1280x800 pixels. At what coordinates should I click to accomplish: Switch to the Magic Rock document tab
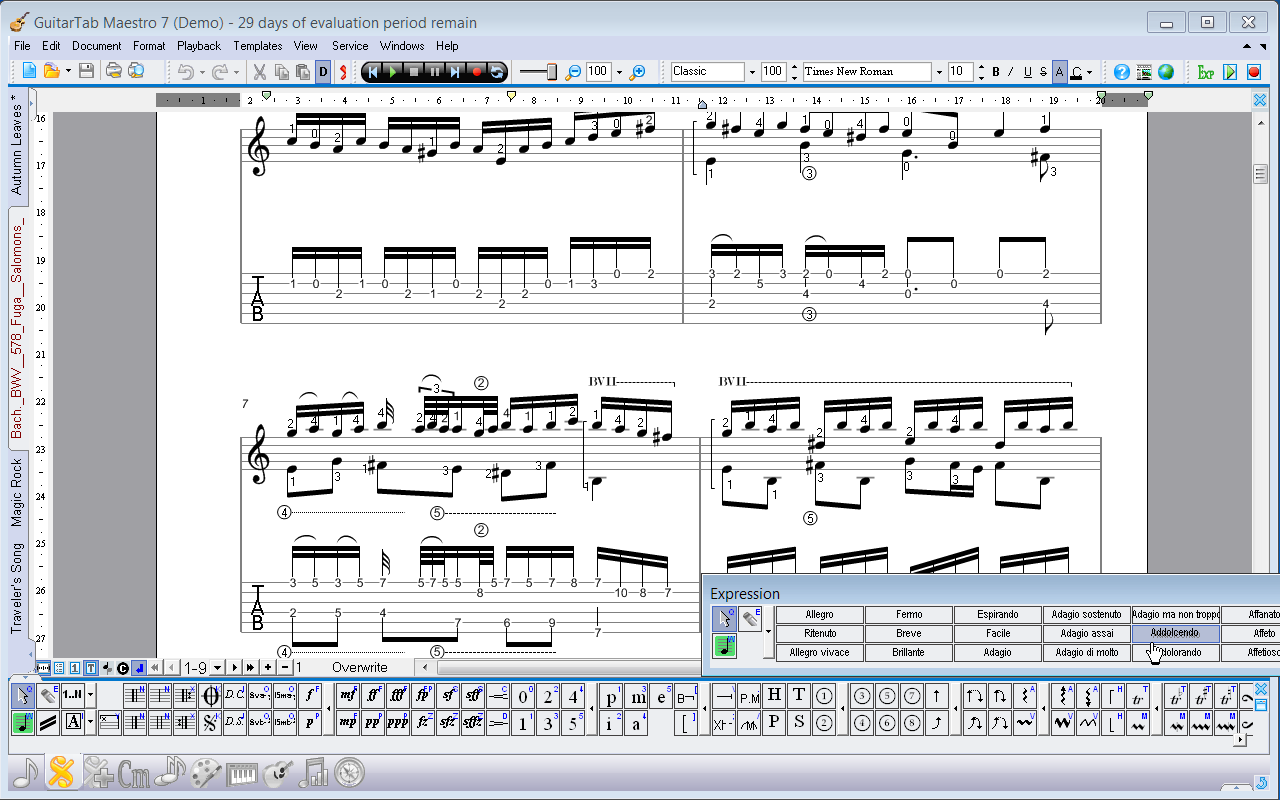[17, 493]
